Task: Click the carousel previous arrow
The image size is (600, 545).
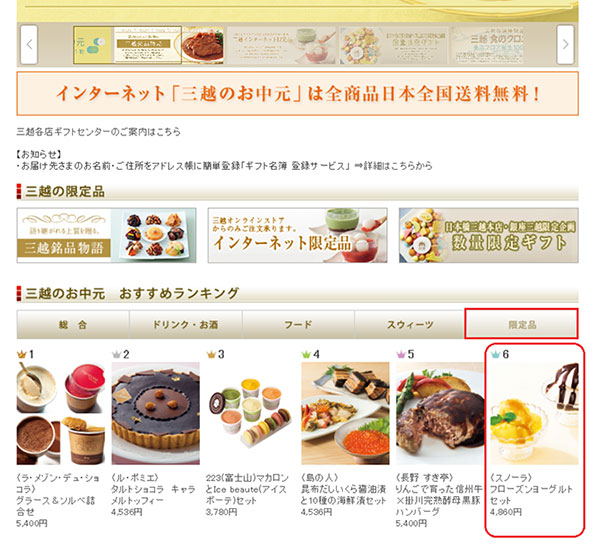Action: coord(29,45)
